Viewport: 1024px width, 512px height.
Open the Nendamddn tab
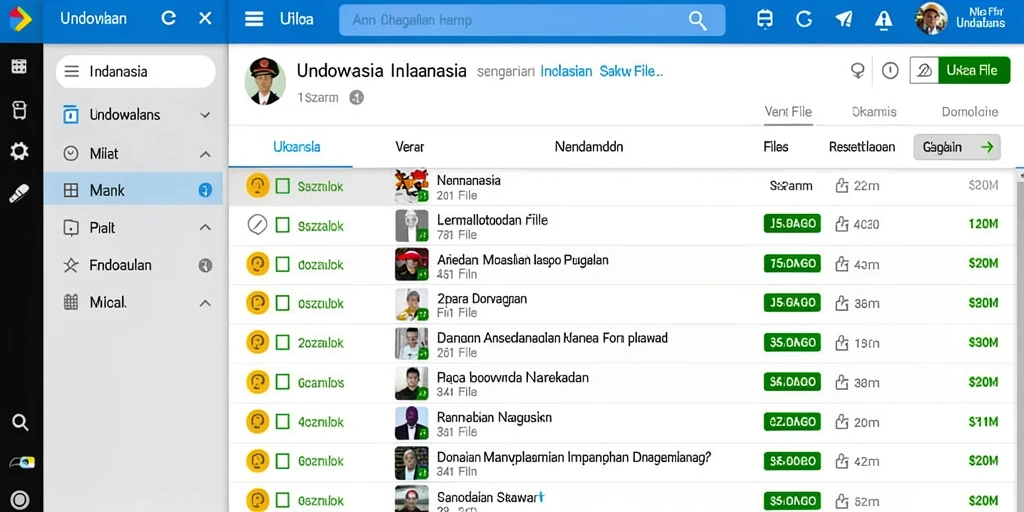(588, 147)
